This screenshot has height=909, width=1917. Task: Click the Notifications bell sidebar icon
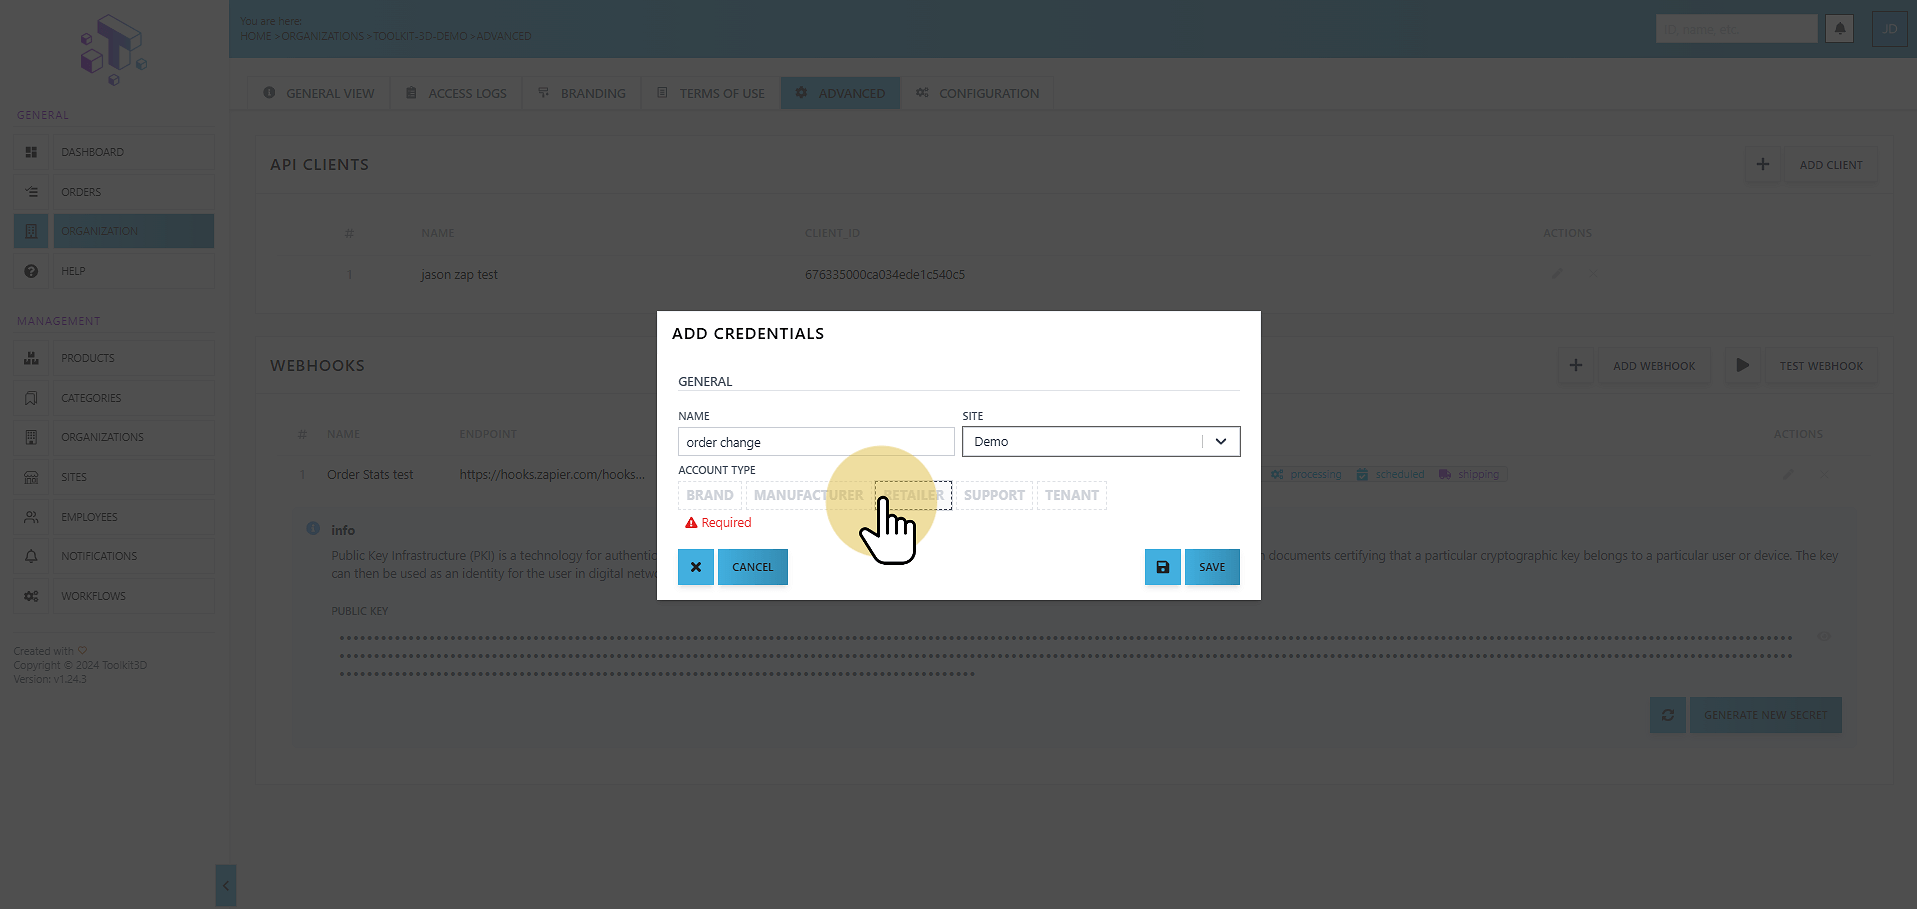tap(31, 556)
